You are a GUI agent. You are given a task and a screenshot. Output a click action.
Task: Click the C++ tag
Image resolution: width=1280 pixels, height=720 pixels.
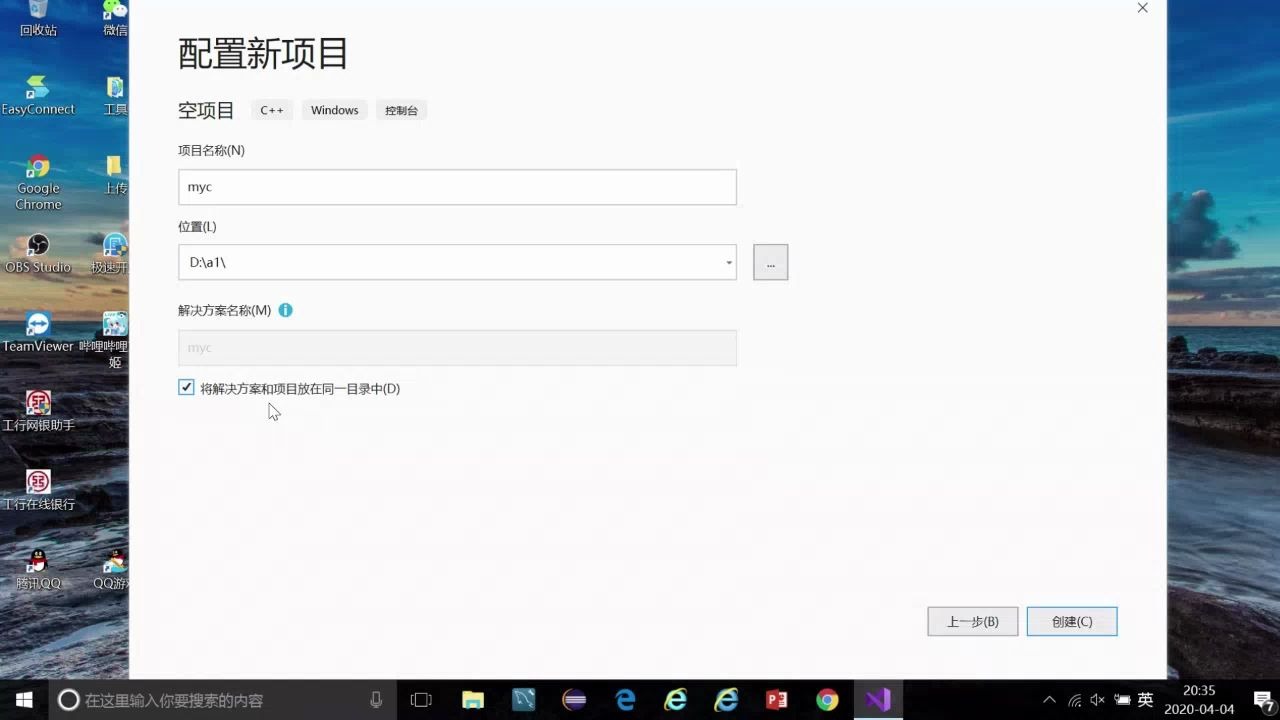coord(272,110)
